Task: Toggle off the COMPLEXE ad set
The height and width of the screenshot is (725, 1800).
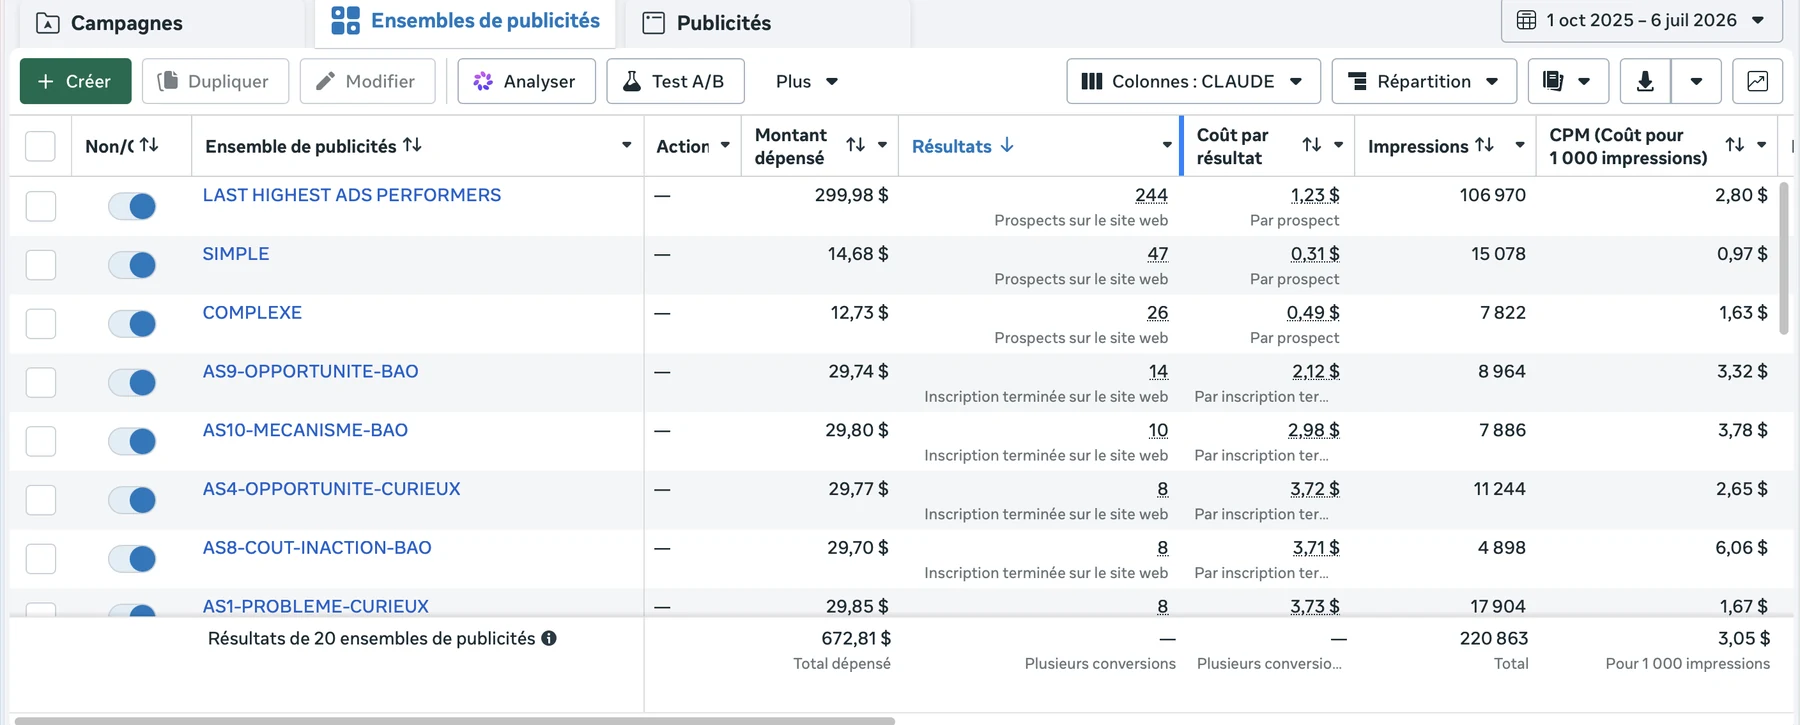Action: [132, 324]
